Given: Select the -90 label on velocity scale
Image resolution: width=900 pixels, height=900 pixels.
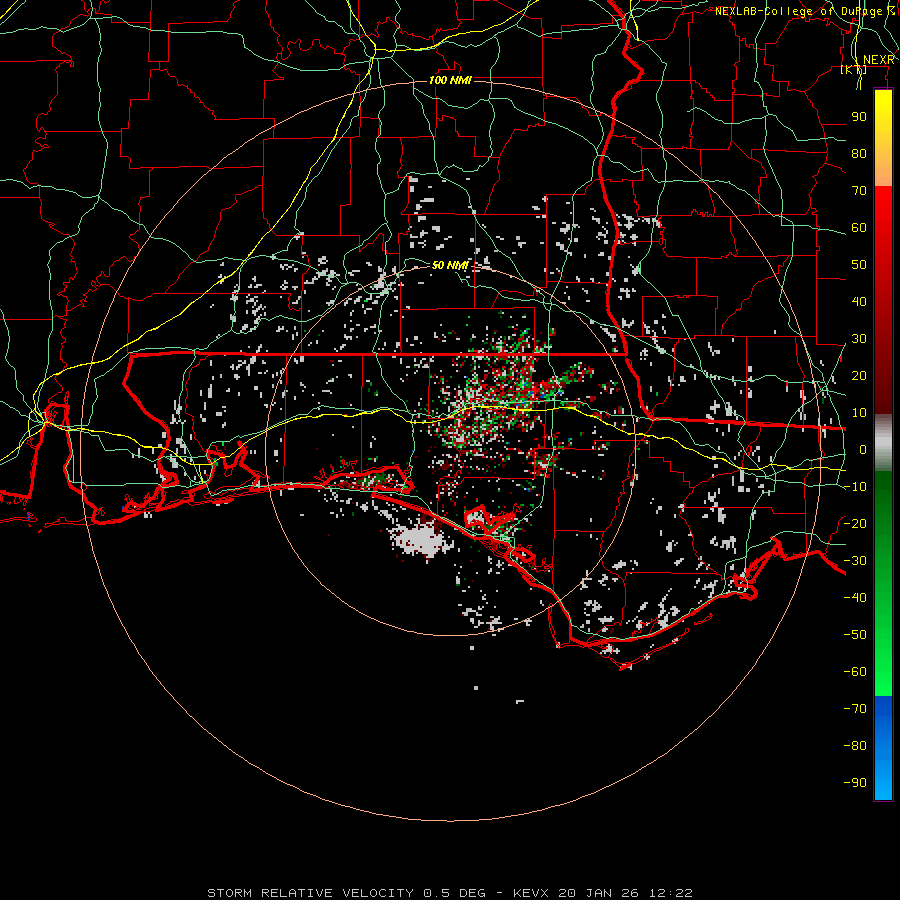Looking at the screenshot, I should [x=855, y=783].
